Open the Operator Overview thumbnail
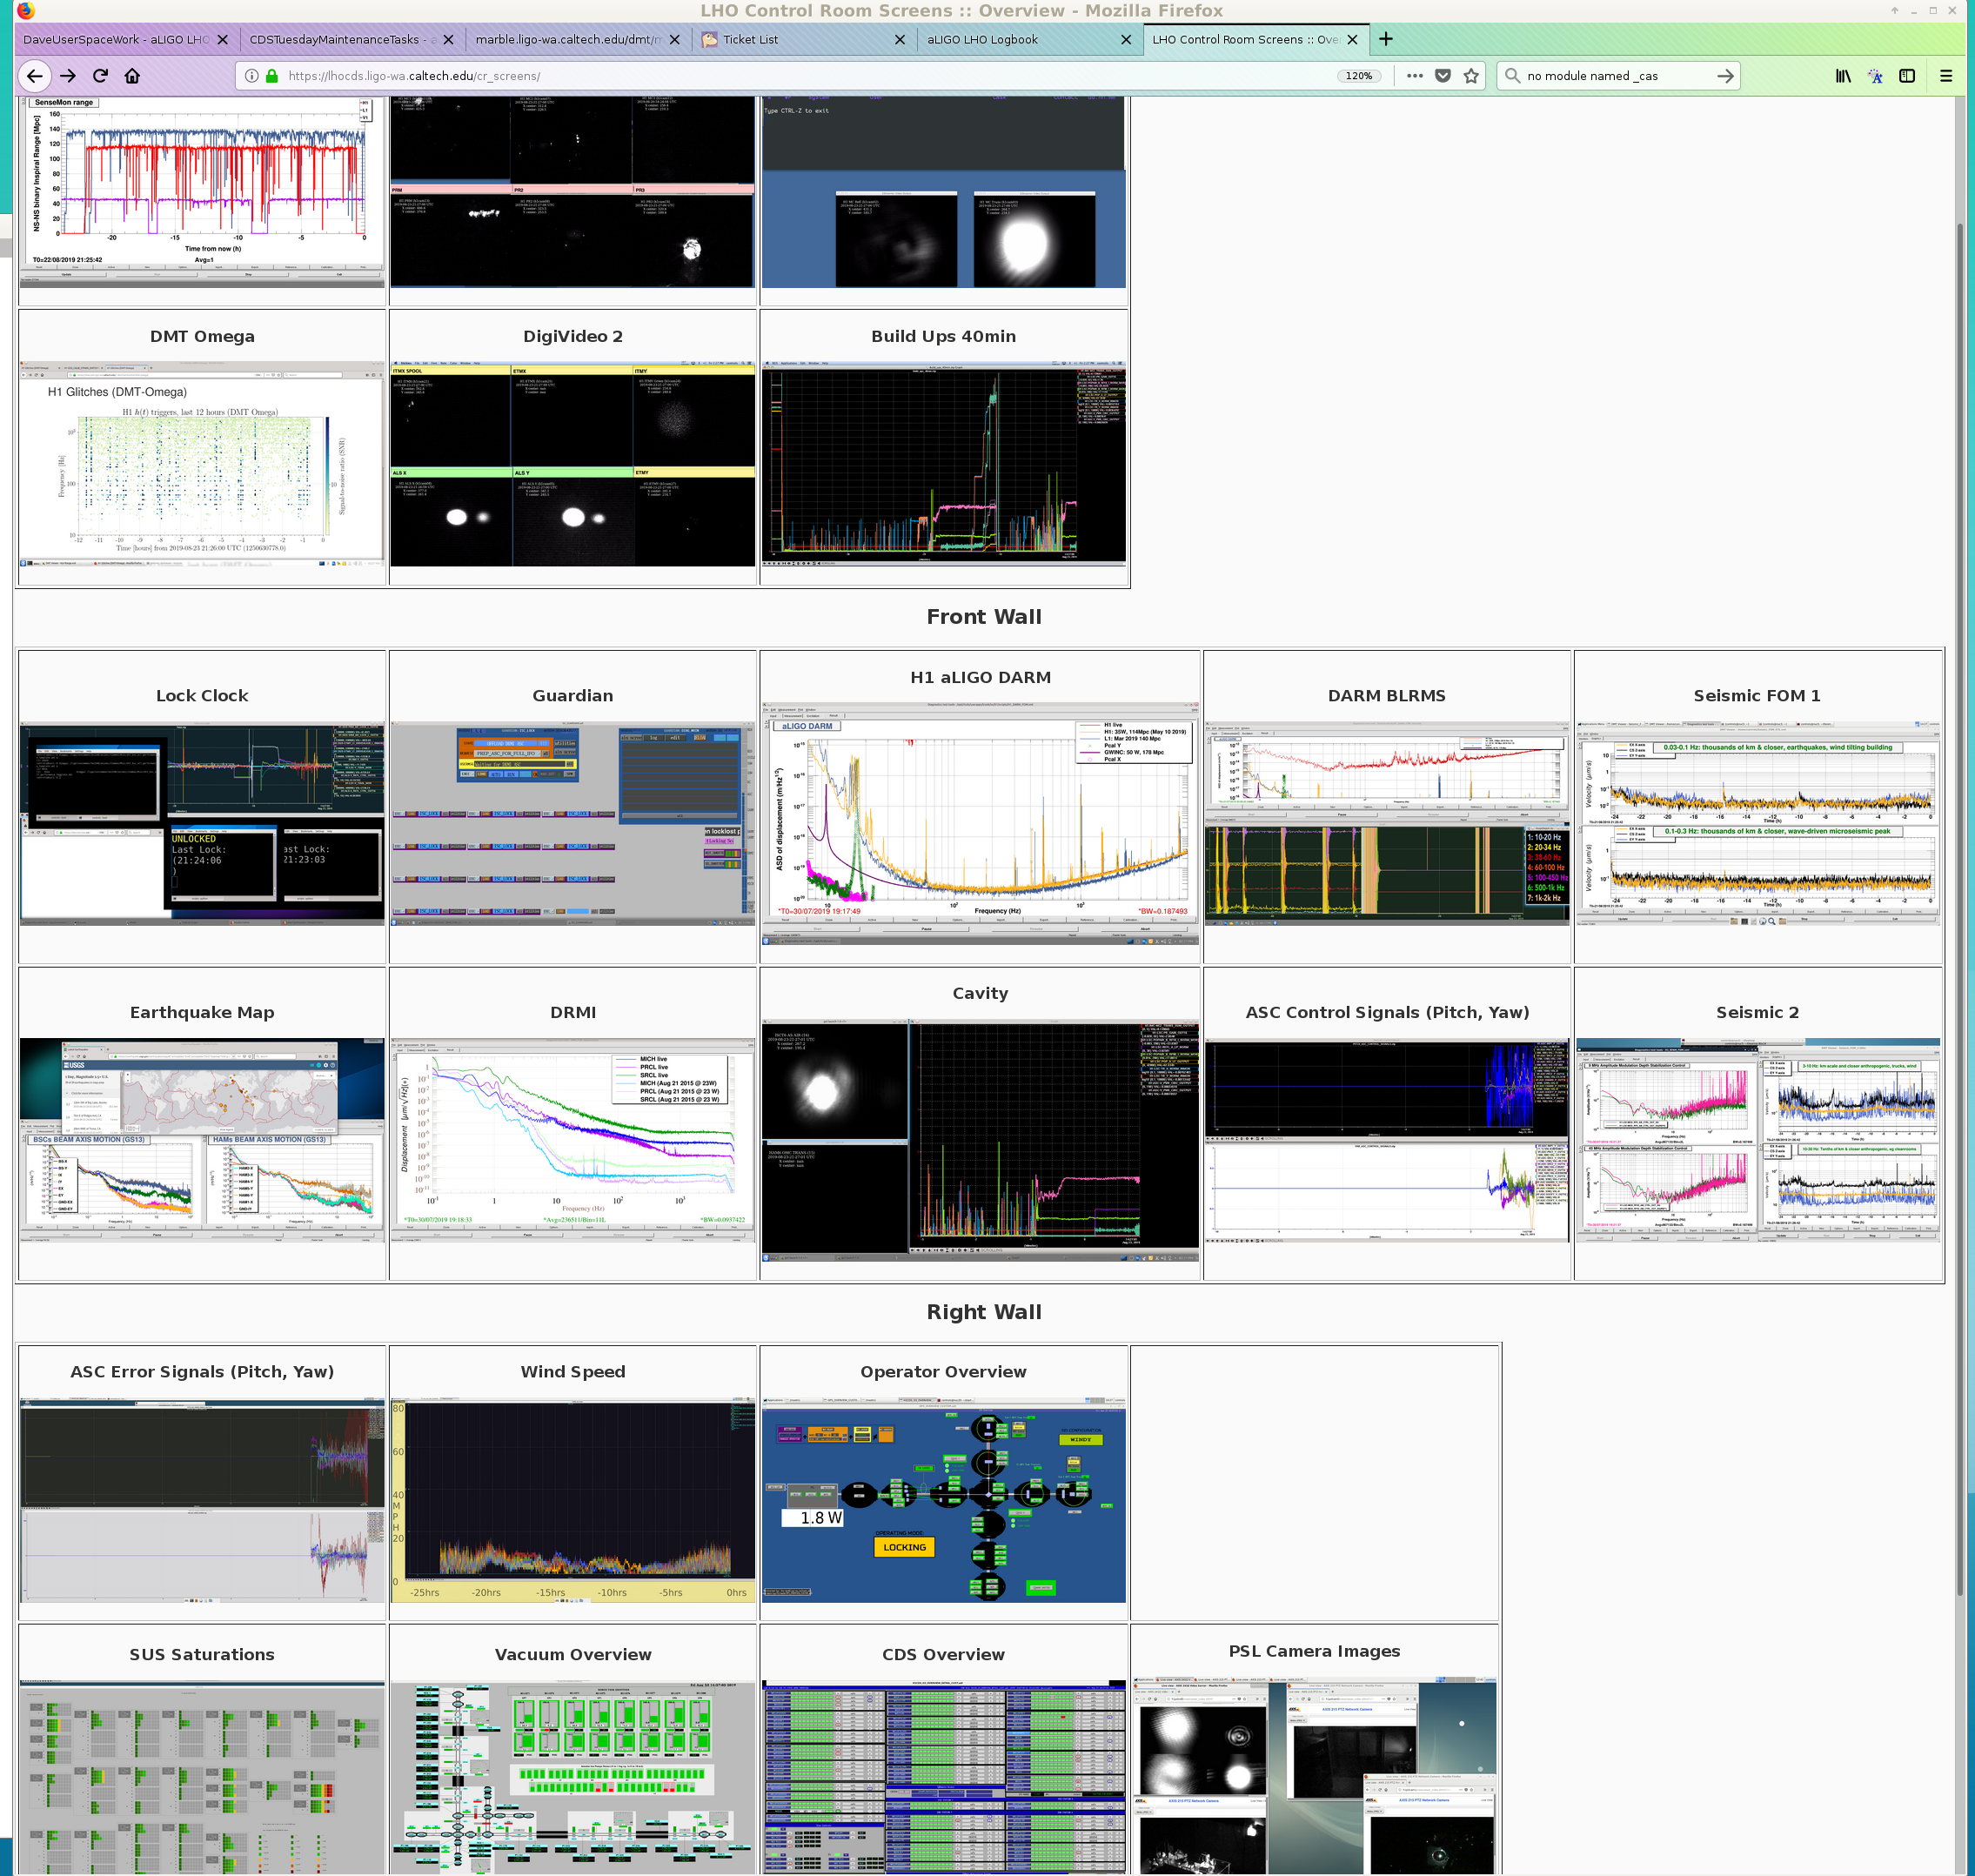Image resolution: width=1975 pixels, height=1876 pixels. pos(944,1500)
